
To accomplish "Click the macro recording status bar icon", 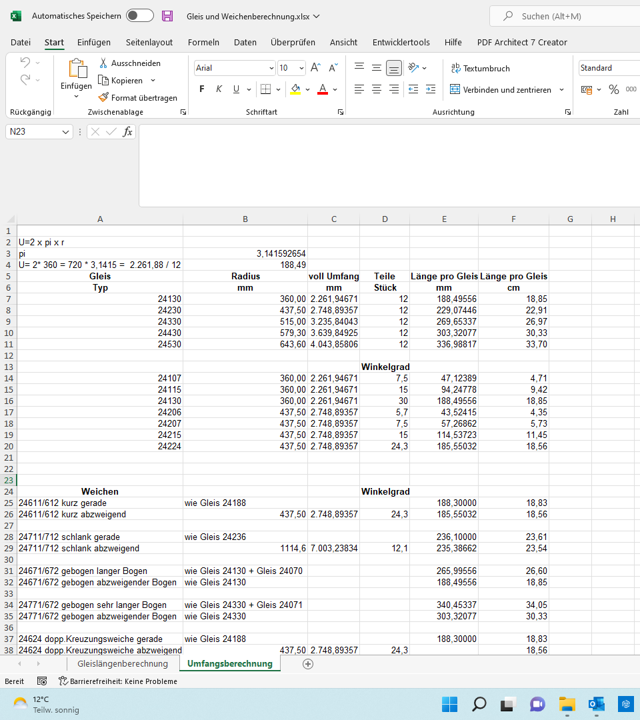I will click(x=42, y=681).
